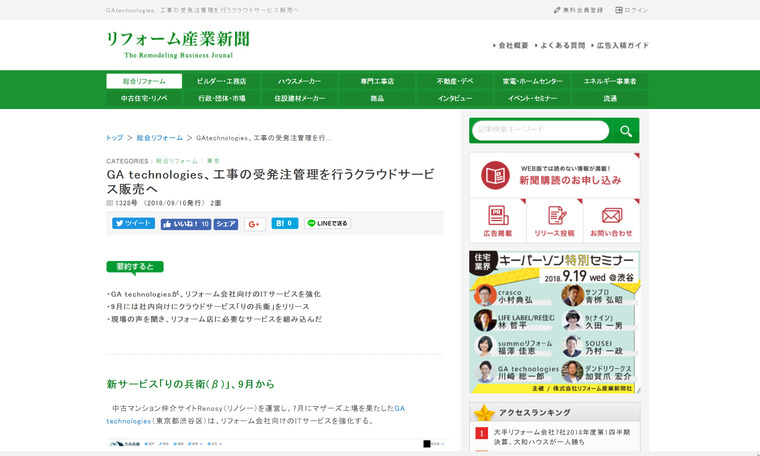Click the Hatena bookmark B! button
Image resolution: width=760 pixels, height=456 pixels.
click(284, 224)
